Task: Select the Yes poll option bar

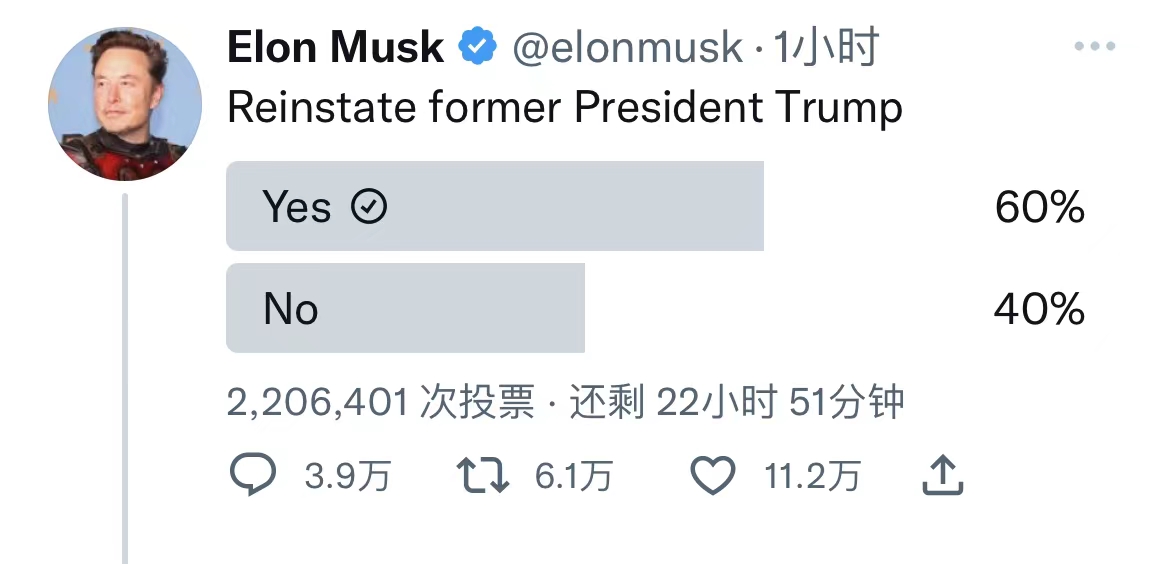Action: (495, 206)
